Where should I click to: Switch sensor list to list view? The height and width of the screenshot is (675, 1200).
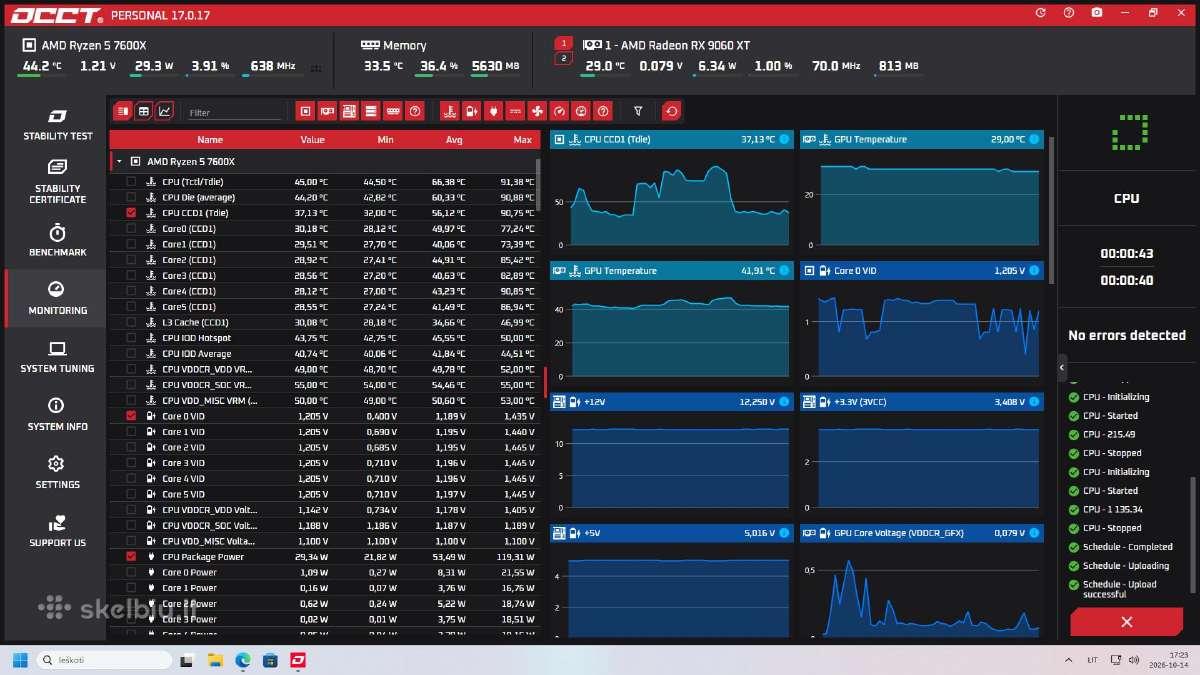coord(123,111)
